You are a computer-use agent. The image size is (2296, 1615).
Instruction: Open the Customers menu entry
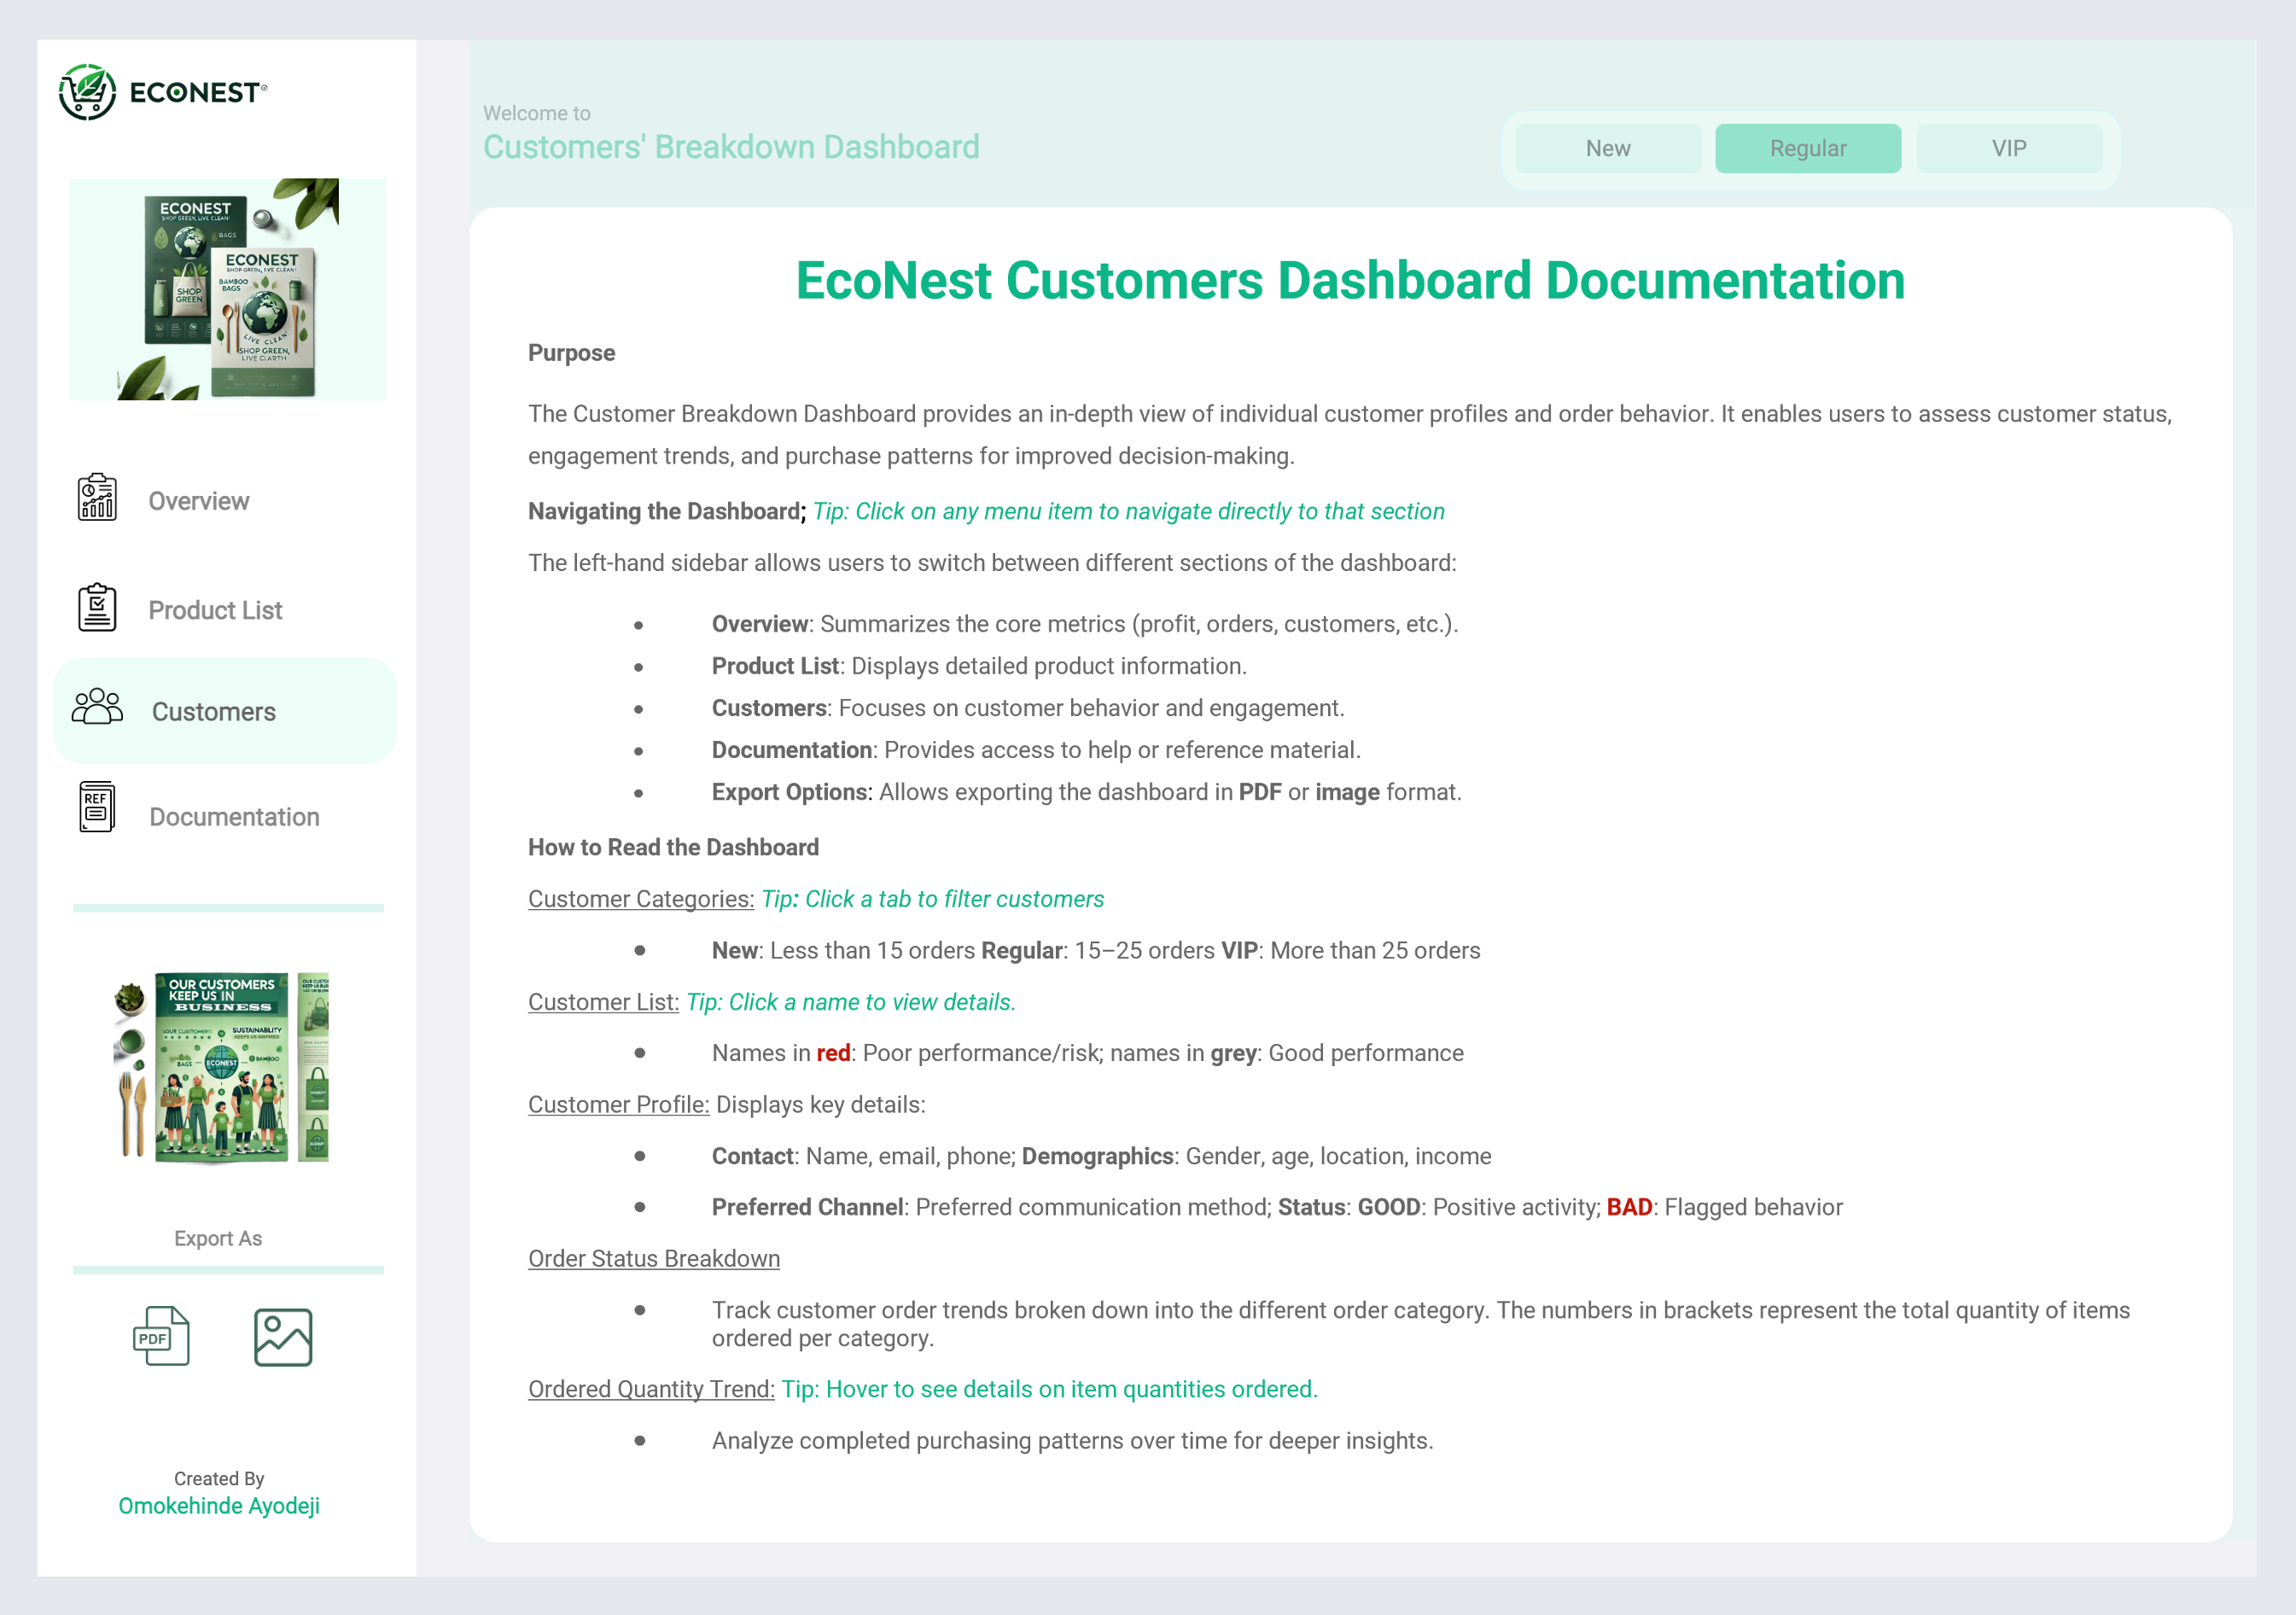214,712
